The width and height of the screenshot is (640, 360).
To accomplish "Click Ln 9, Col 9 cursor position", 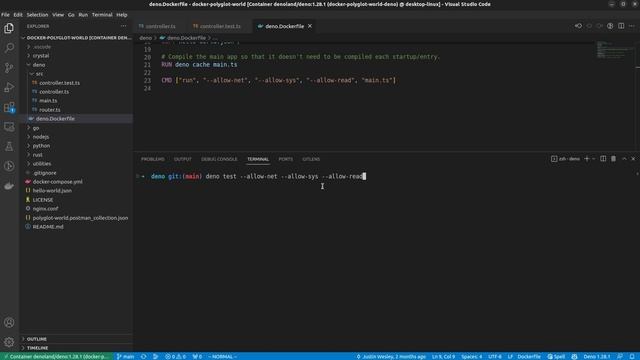I will pos(443,356).
